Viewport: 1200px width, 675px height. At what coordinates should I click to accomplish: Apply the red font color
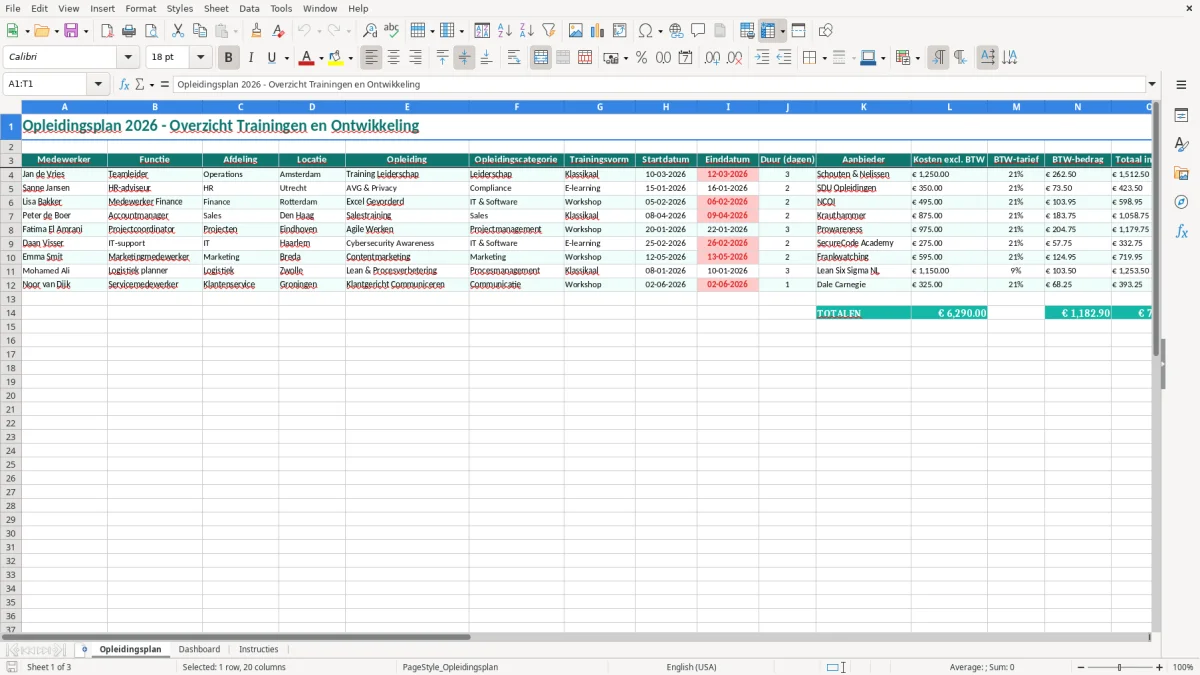(x=307, y=58)
